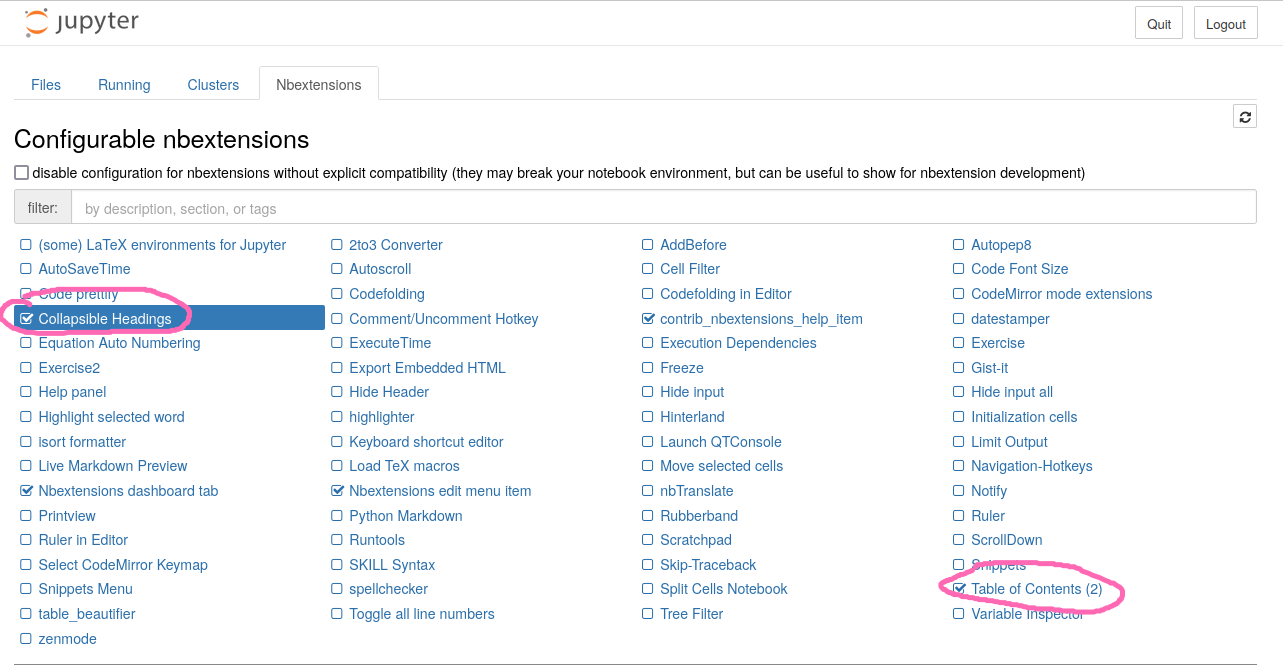Click the Jupyter logo
Viewport: 1283px width, 667px height.
click(x=82, y=23)
